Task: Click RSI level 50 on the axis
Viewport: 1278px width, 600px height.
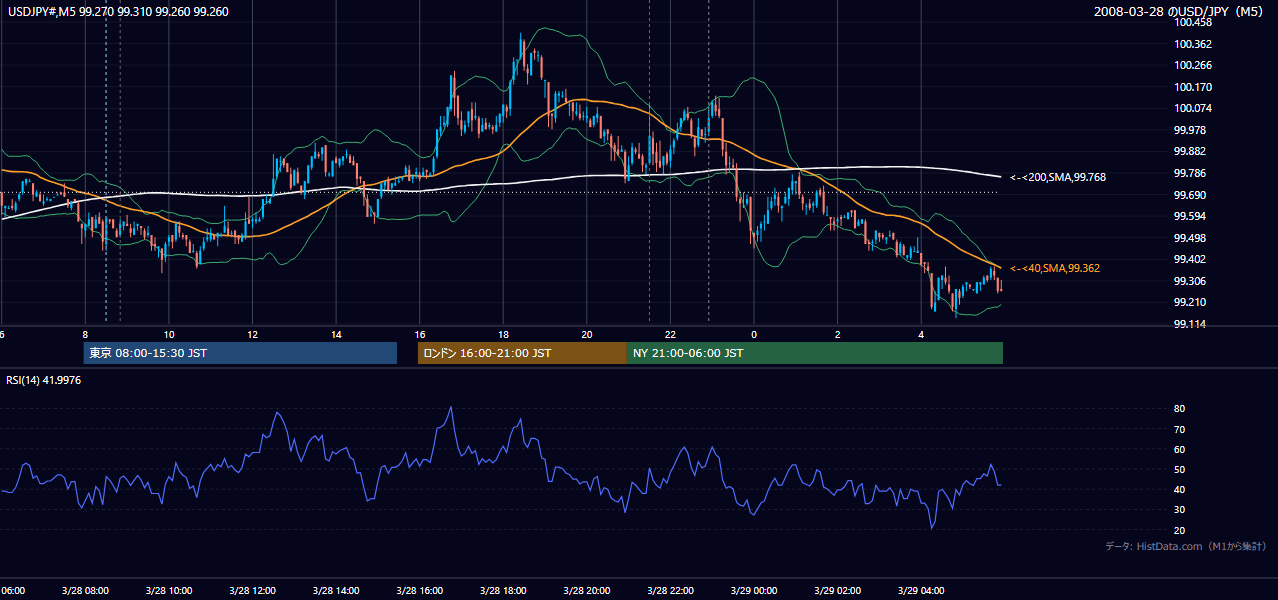Action: pyautogui.click(x=1180, y=469)
